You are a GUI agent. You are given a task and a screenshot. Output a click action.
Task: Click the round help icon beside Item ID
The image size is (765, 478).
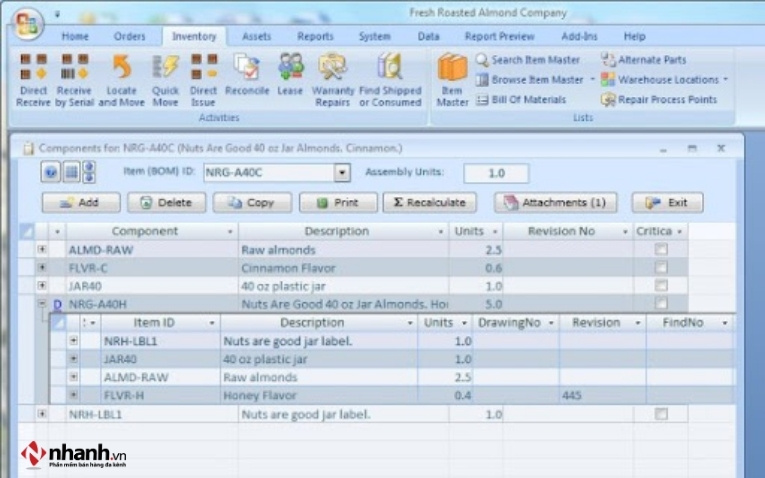(51, 172)
